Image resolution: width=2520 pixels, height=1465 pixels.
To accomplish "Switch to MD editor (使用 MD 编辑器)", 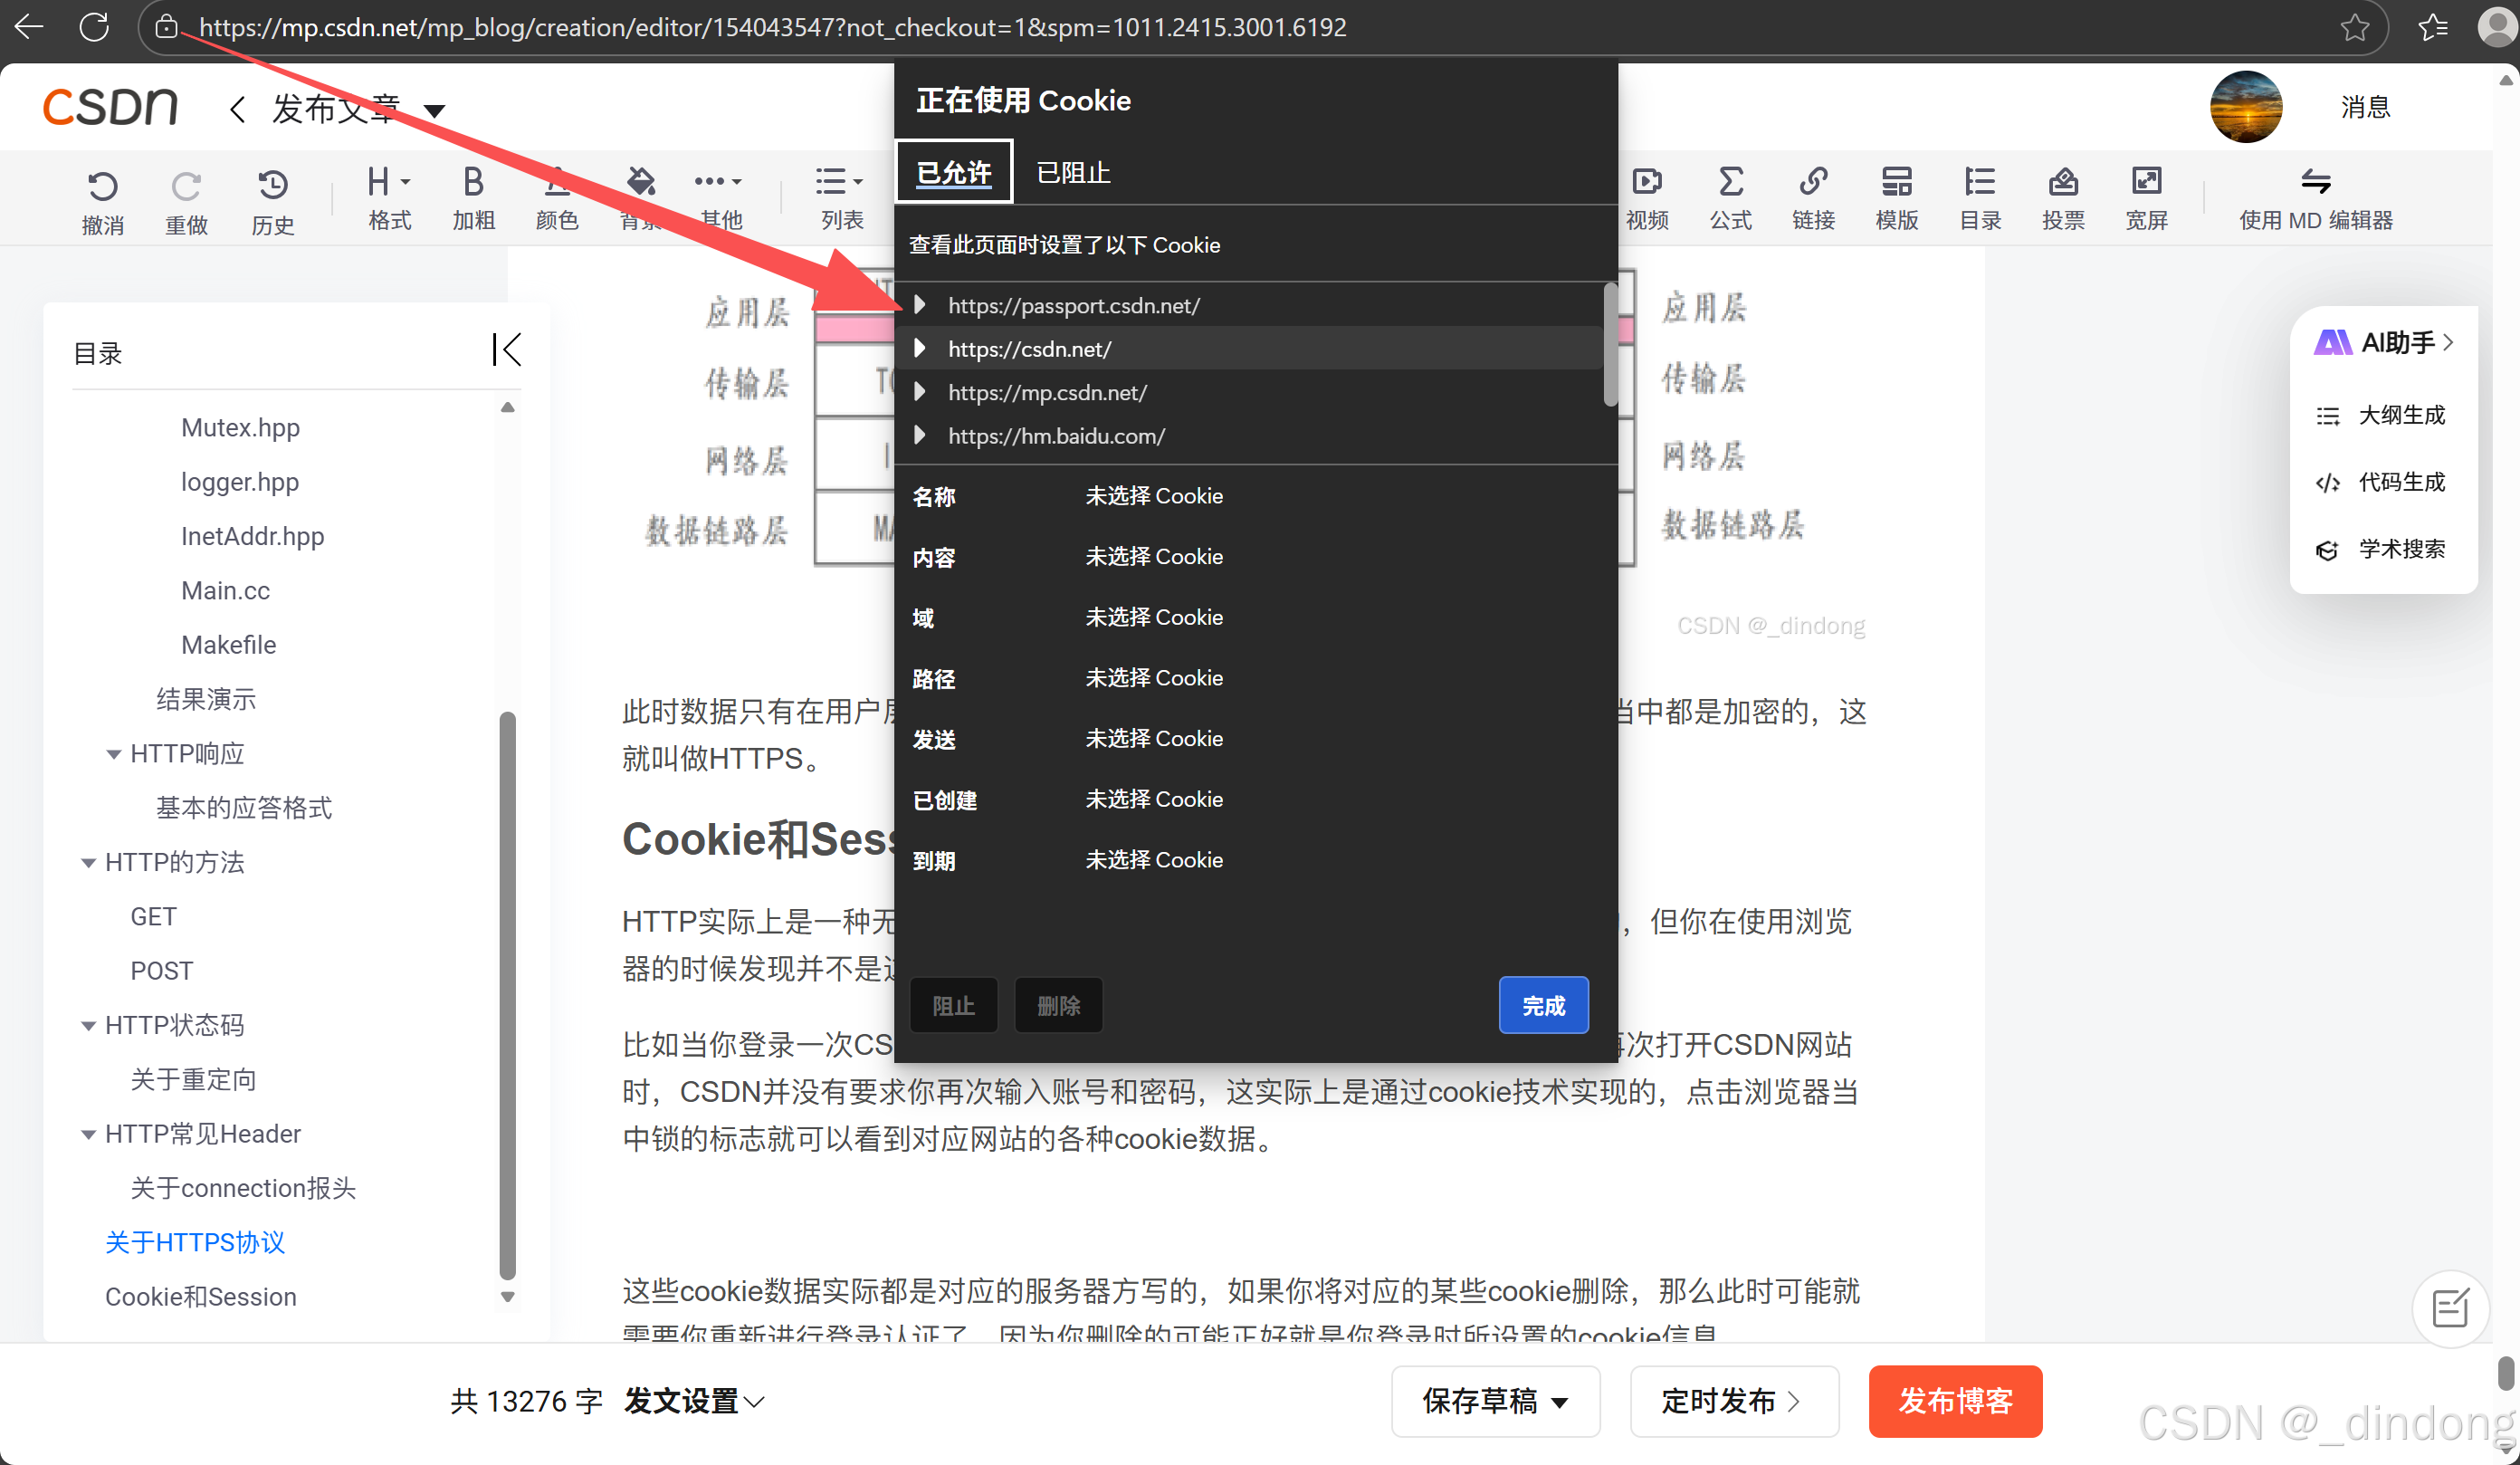I will click(x=2315, y=198).
